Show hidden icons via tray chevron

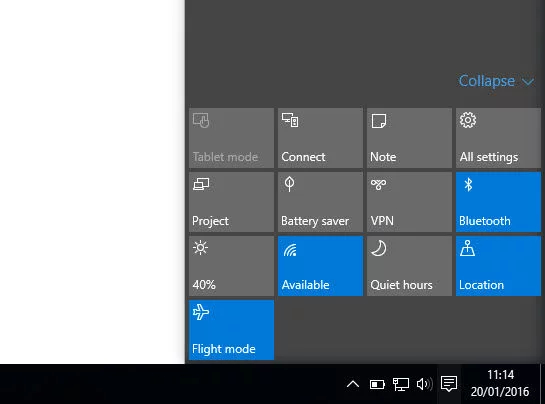click(353, 384)
